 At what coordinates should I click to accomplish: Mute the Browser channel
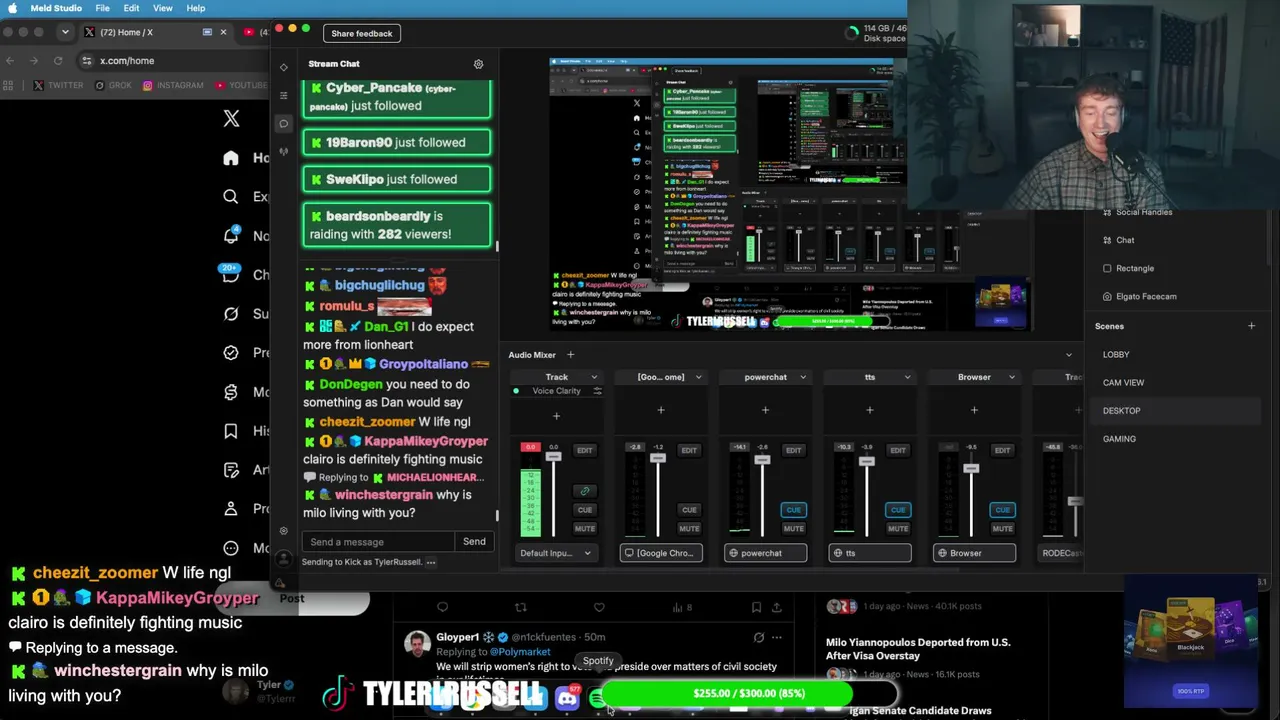[x=1002, y=529]
